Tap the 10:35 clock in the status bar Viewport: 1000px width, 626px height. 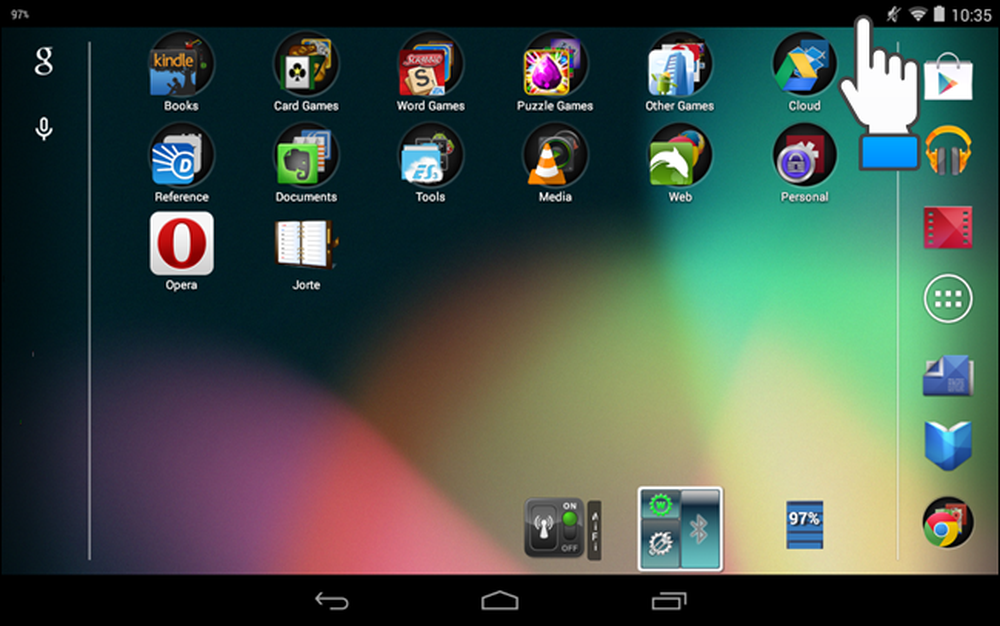pyautogui.click(x=971, y=15)
